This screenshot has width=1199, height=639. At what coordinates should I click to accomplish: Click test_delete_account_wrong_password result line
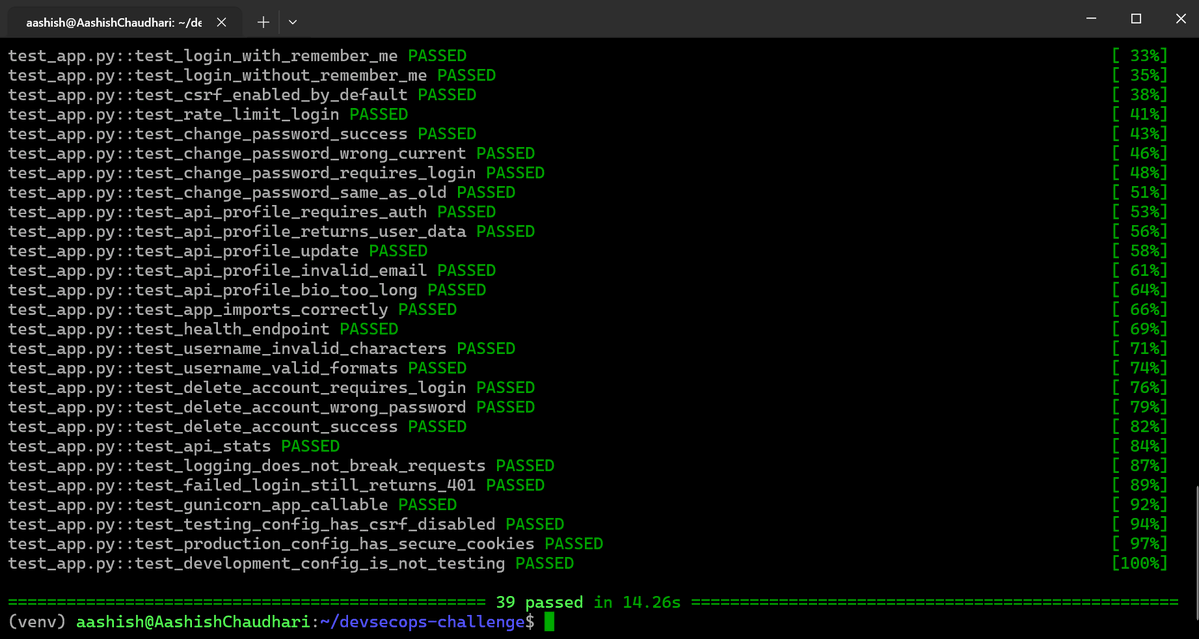pos(271,407)
